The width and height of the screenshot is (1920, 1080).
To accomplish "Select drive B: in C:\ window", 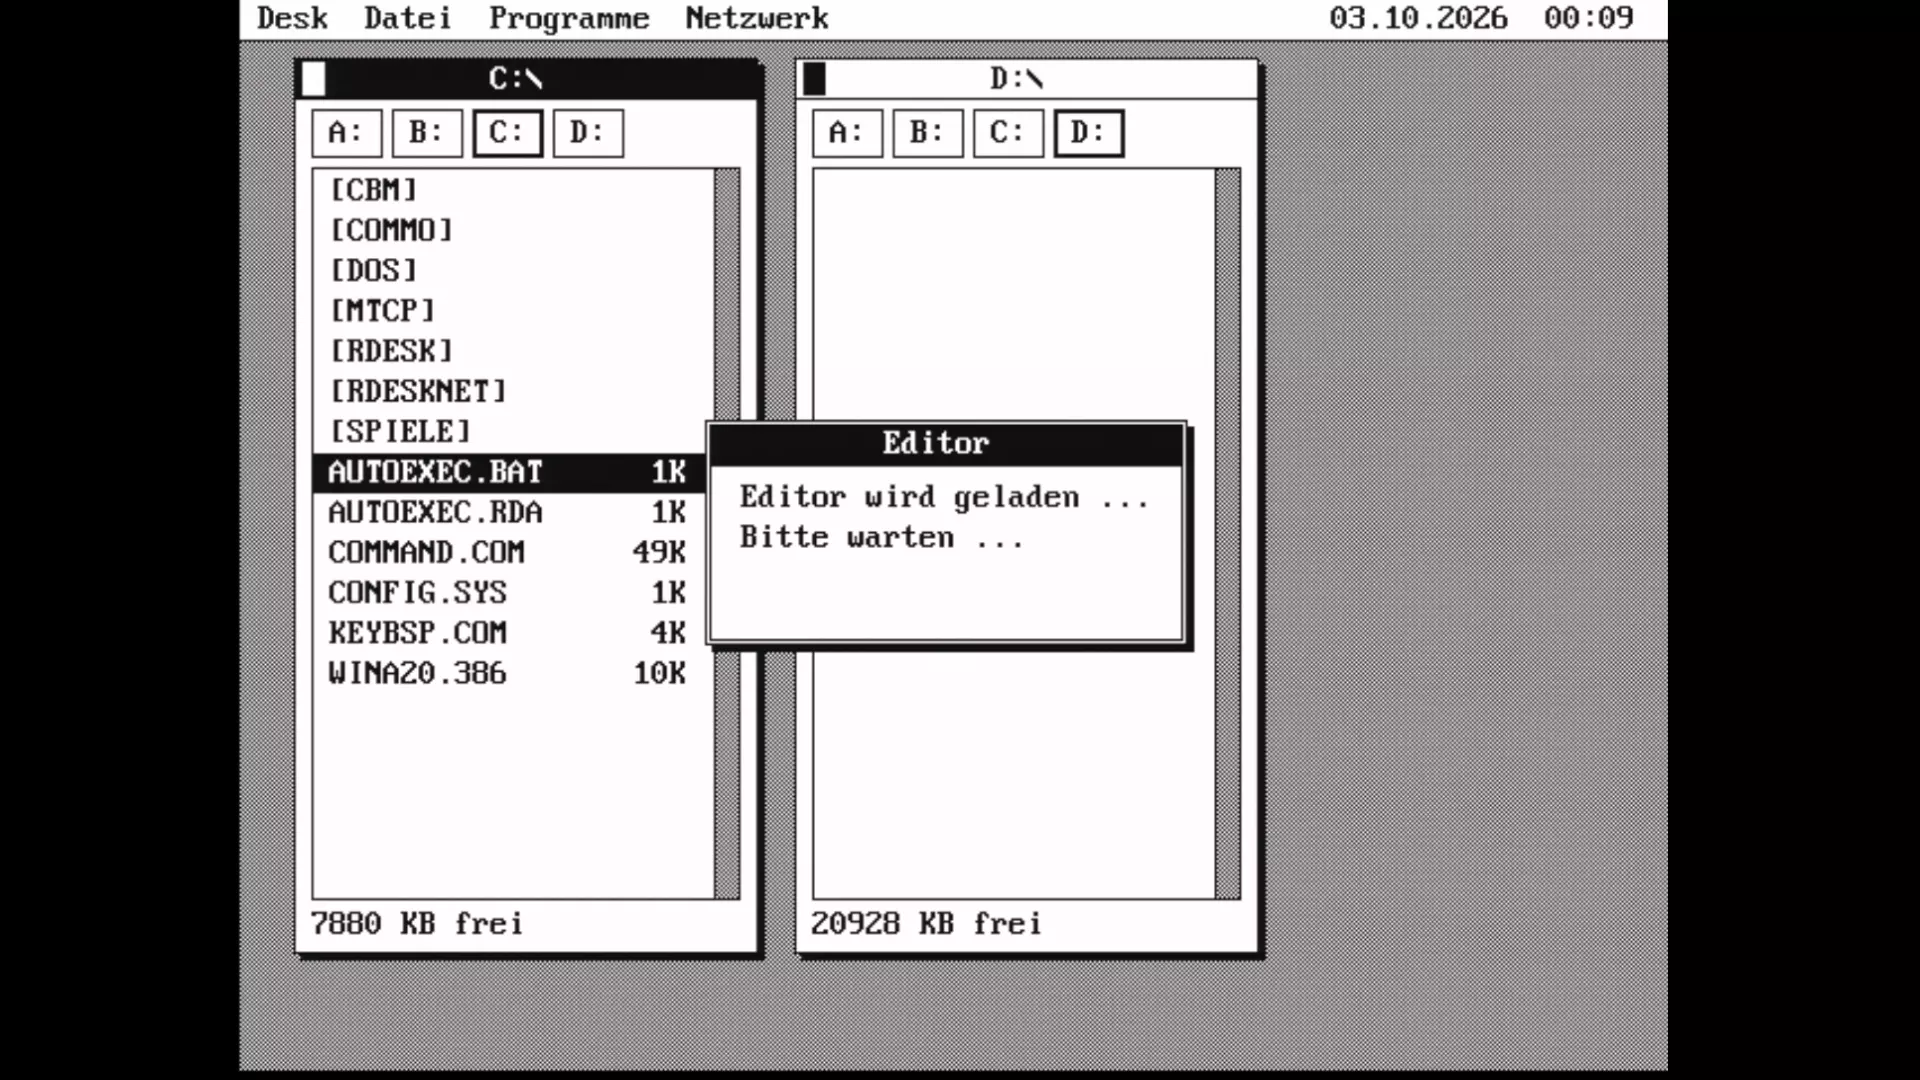I will pyautogui.click(x=427, y=133).
